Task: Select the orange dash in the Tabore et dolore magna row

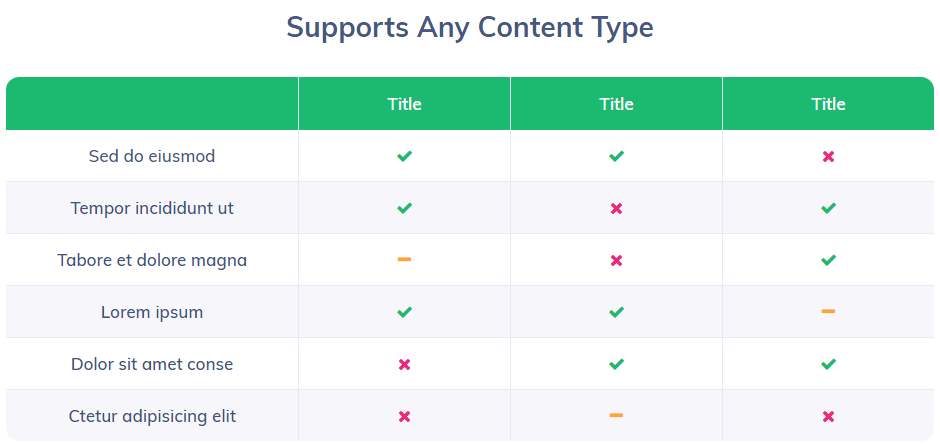Action: (x=404, y=259)
